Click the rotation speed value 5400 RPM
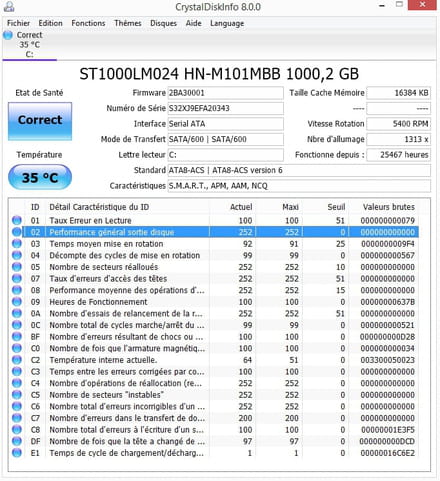Screen dimensions: 440x481 [399, 124]
